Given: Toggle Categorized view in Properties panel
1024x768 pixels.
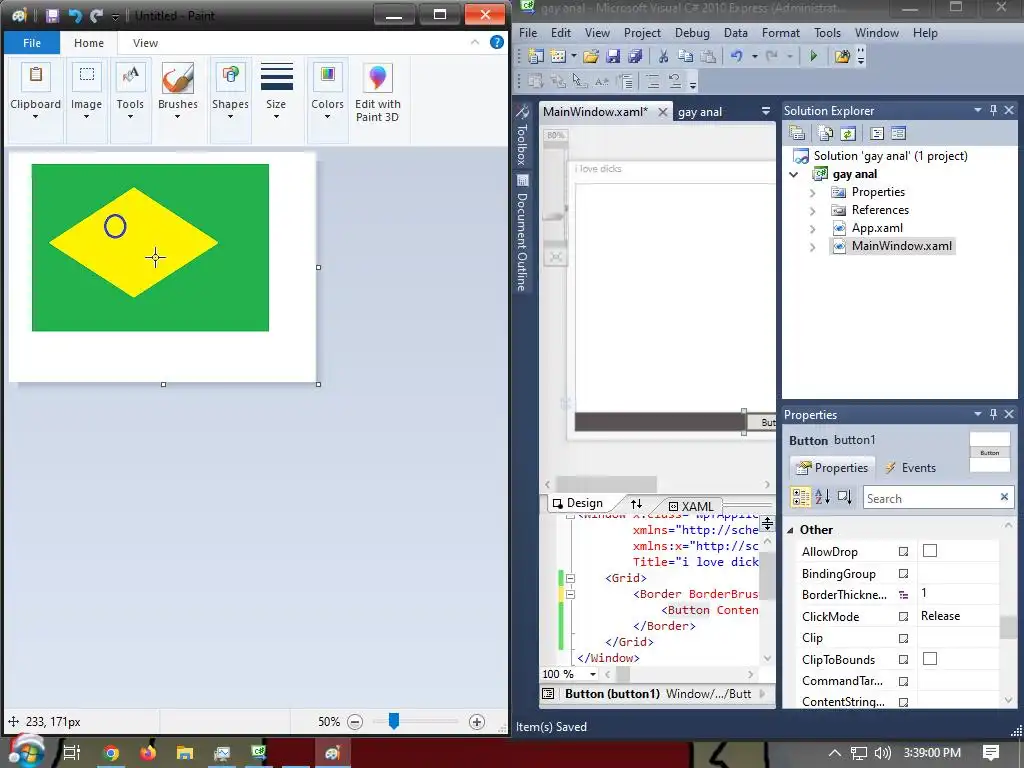Looking at the screenshot, I should pyautogui.click(x=801, y=497).
